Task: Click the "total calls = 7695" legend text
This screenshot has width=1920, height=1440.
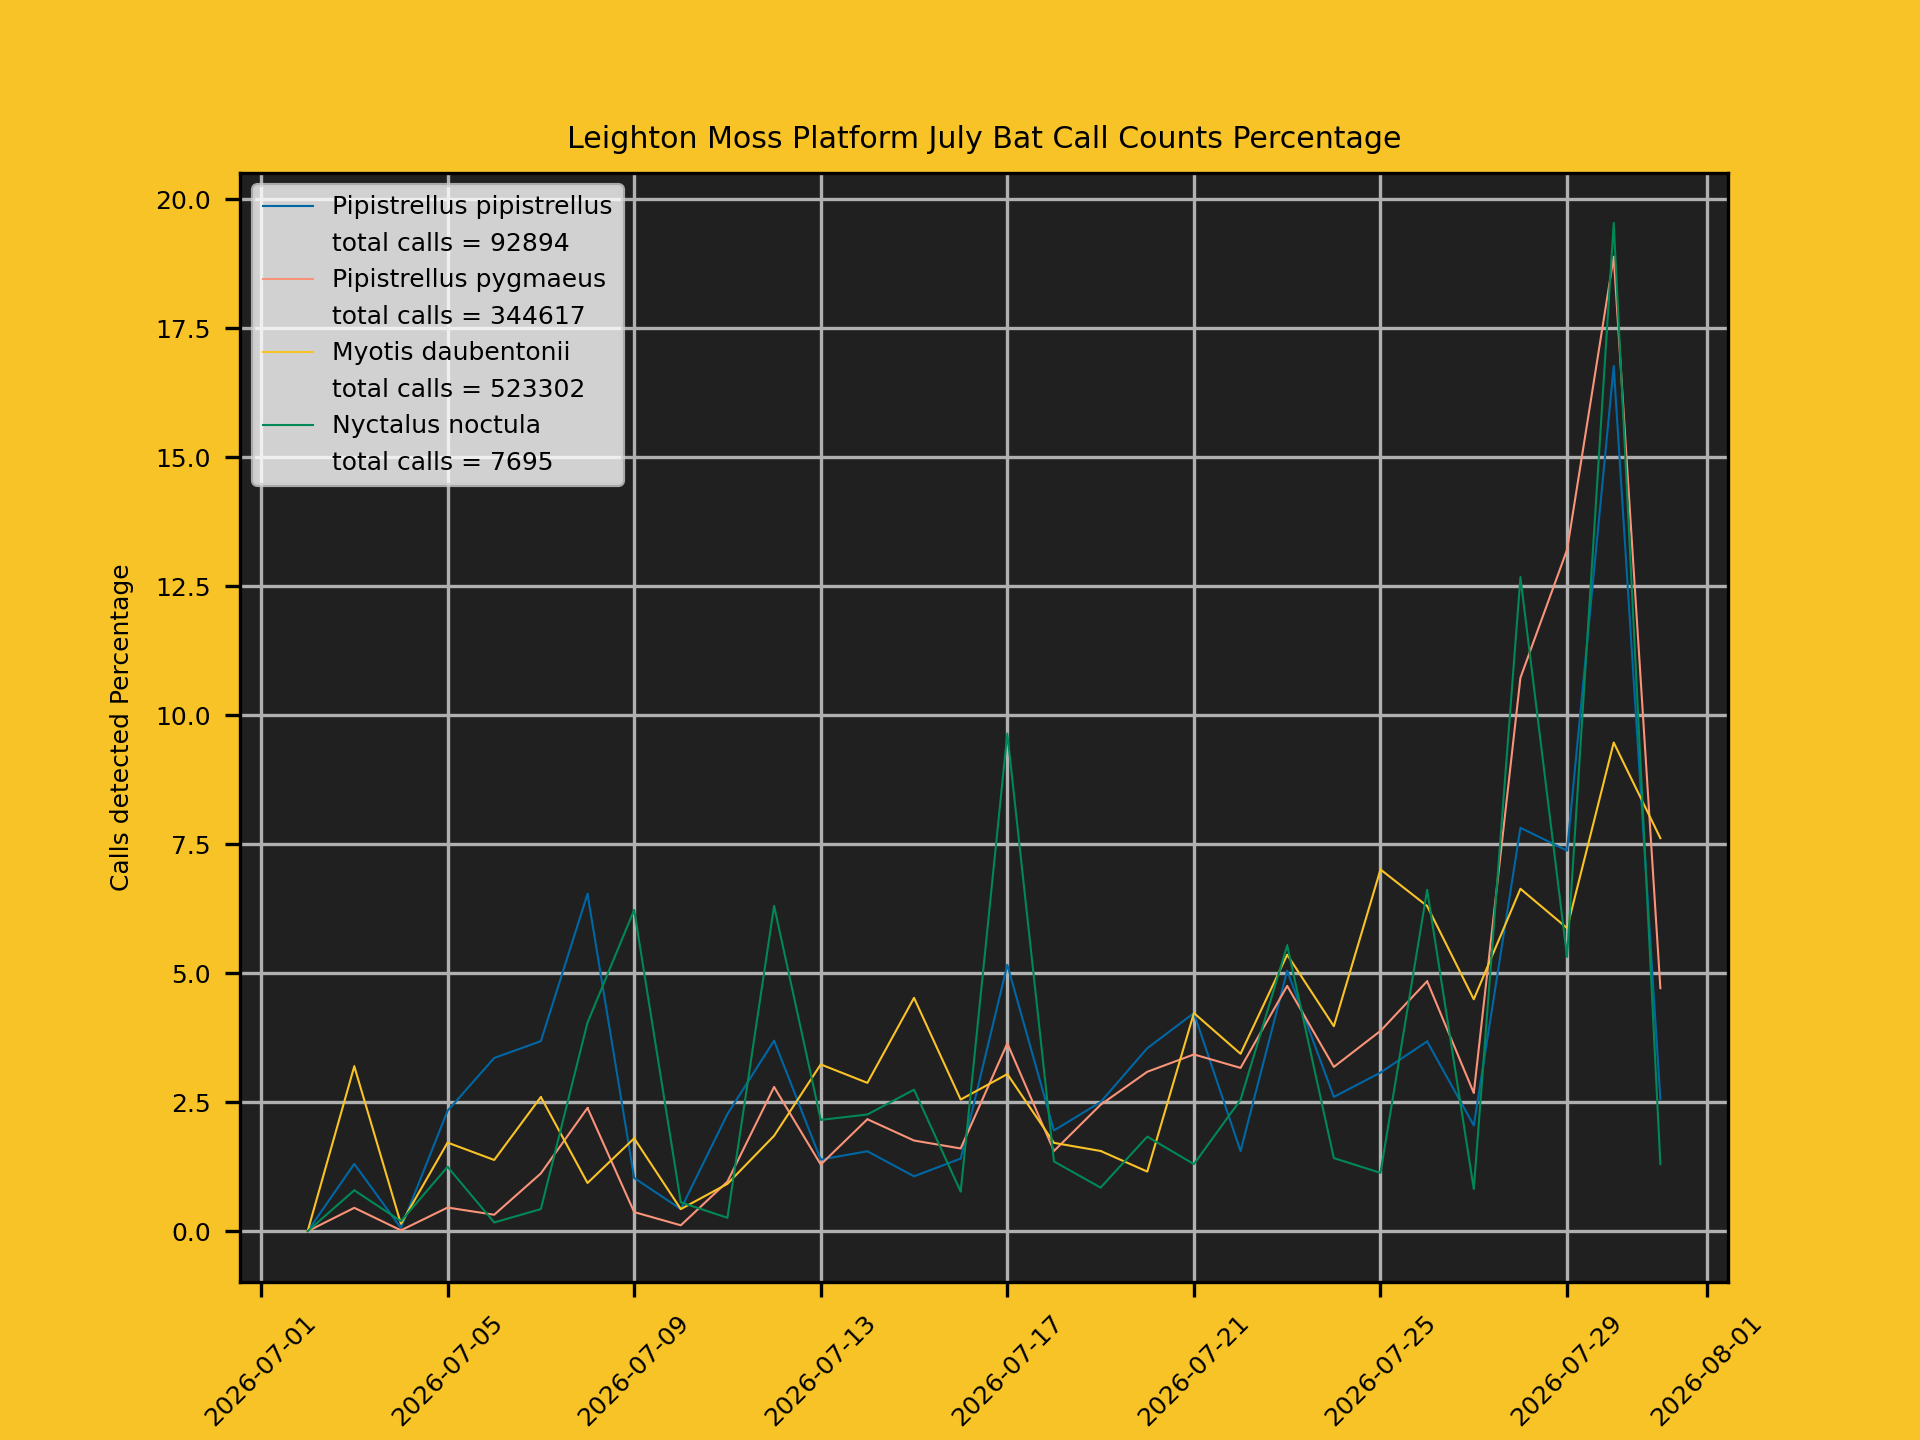Action: point(442,462)
